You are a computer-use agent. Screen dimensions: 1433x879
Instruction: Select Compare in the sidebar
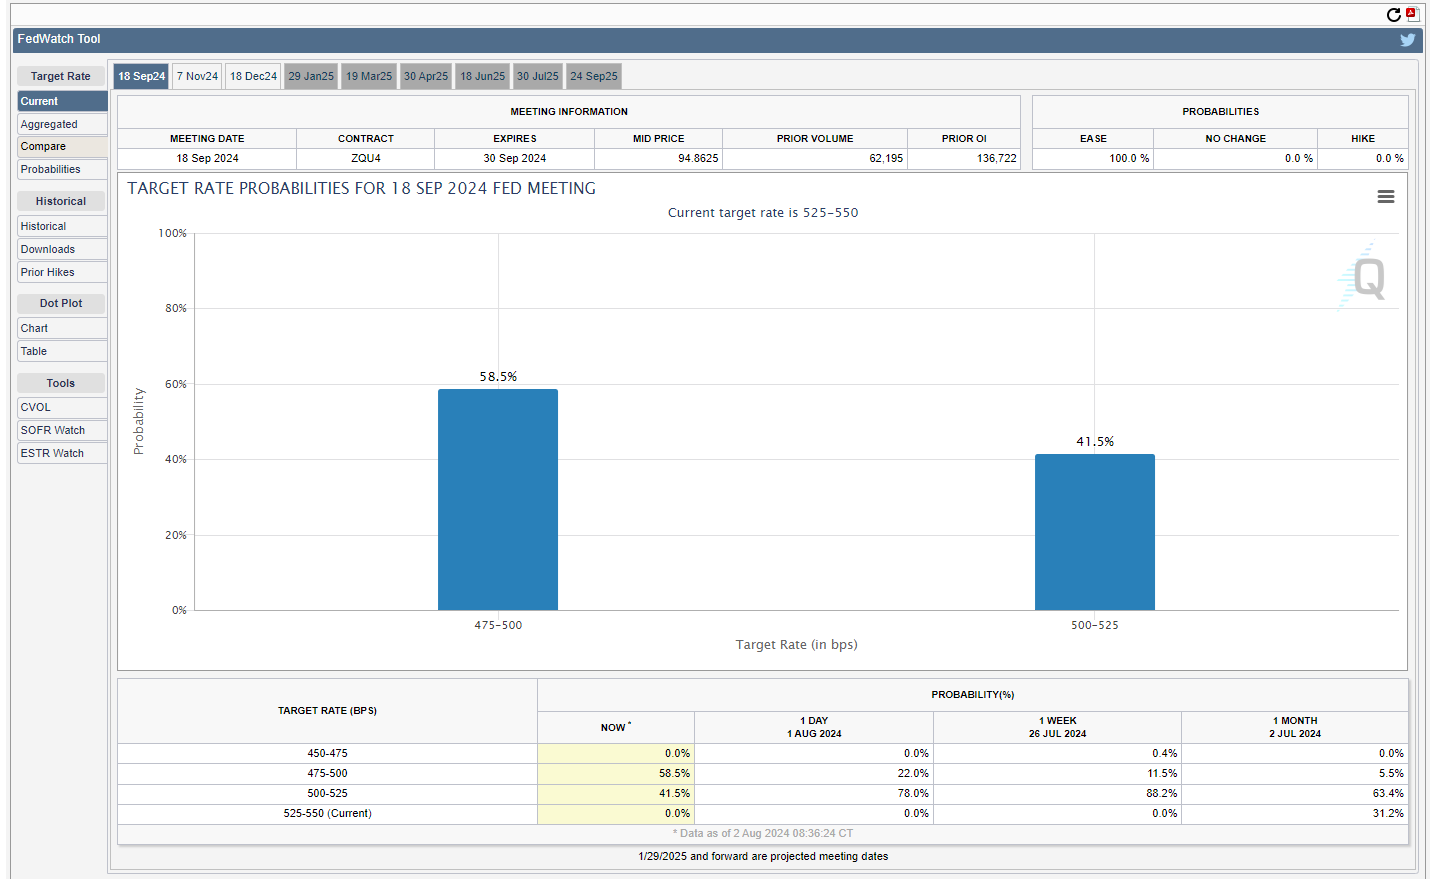[x=61, y=147]
